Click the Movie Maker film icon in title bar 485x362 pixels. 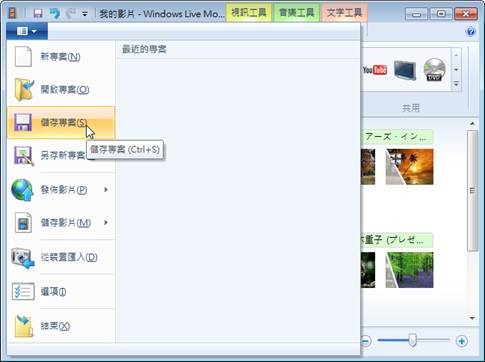(13, 13)
